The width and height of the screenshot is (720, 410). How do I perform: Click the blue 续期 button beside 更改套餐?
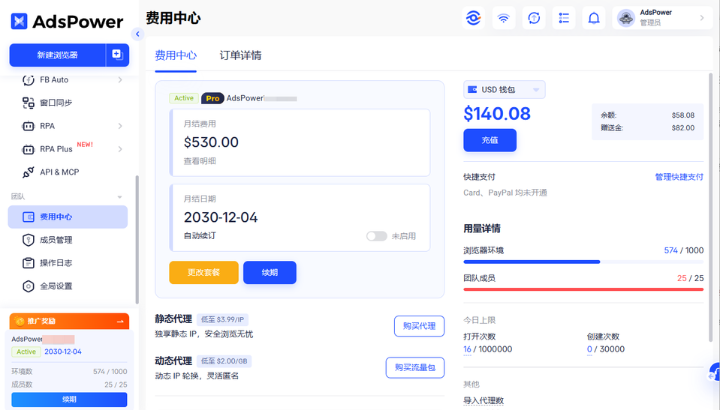coord(270,273)
